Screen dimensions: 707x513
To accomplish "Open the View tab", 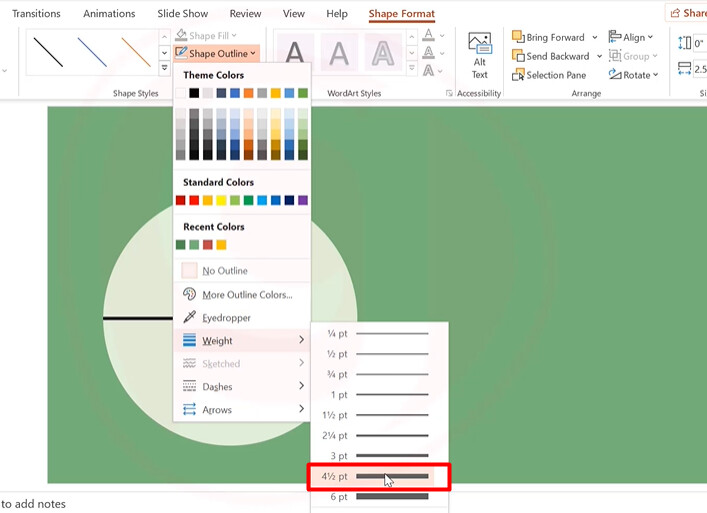I will point(294,14).
